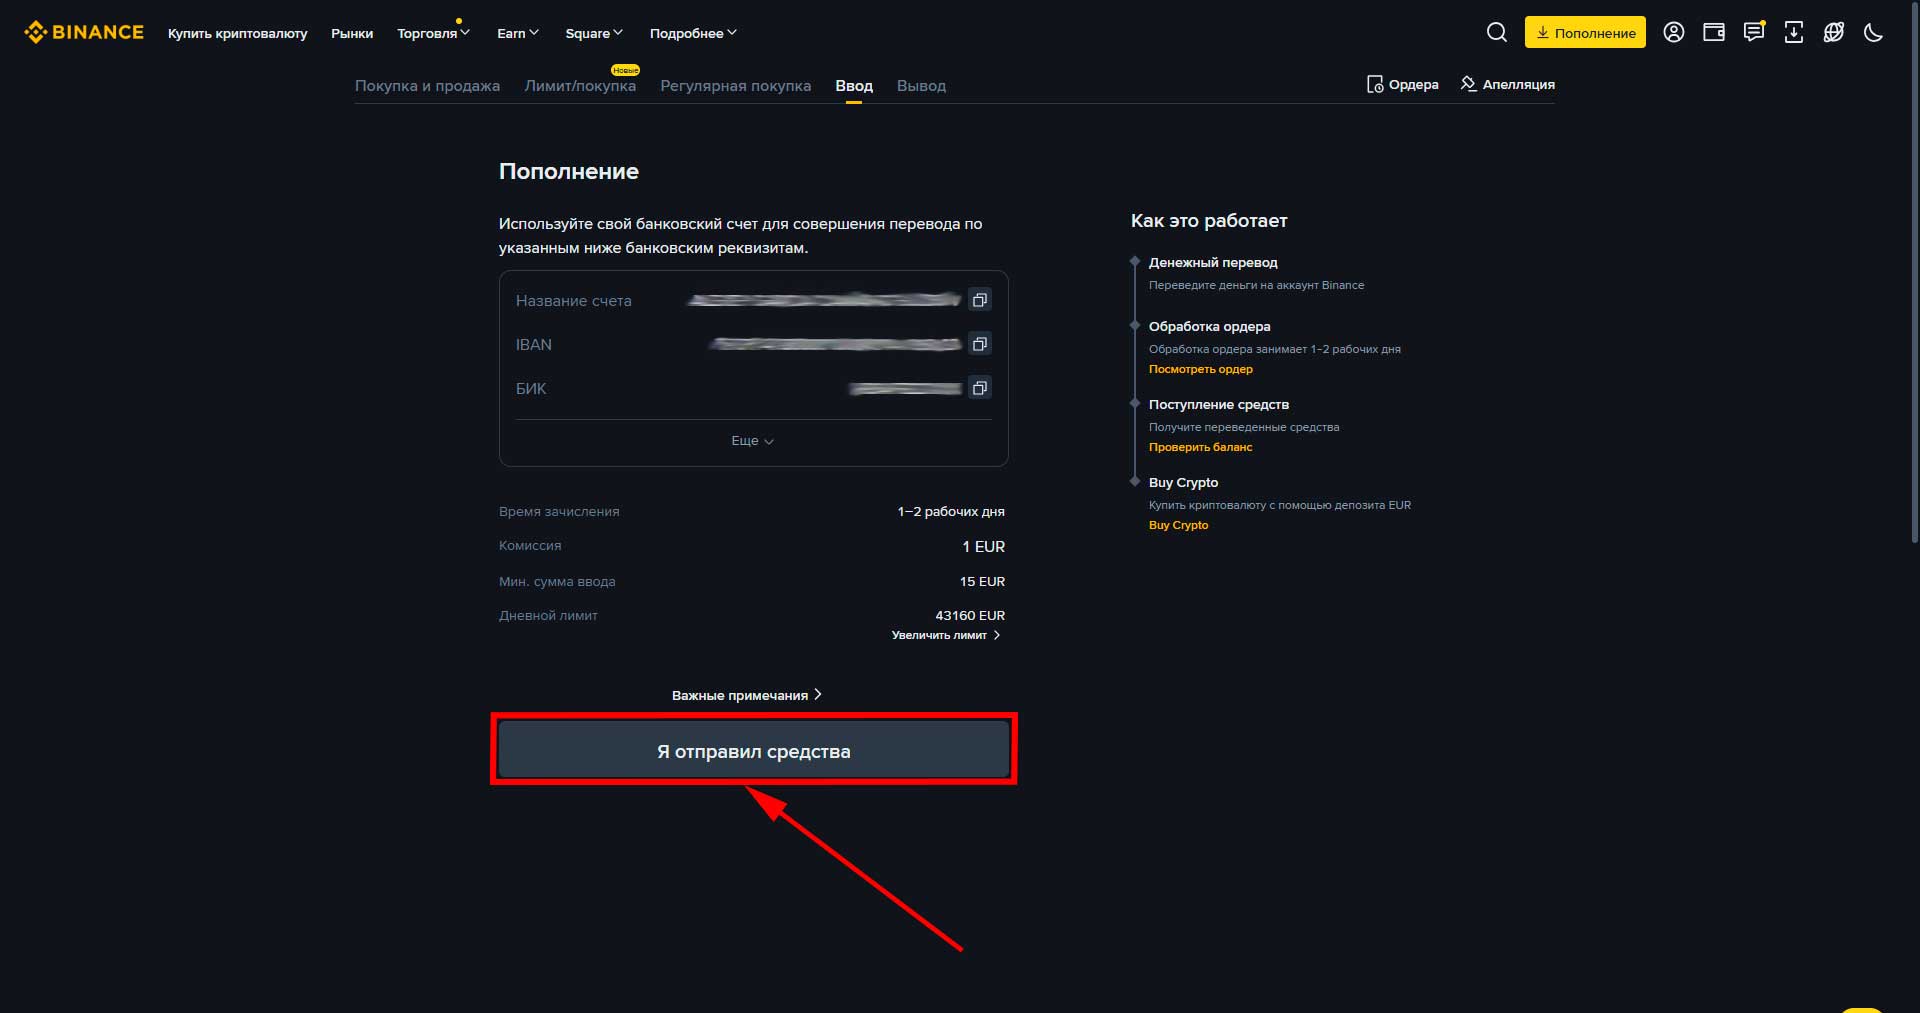Open the Ордера orders page
This screenshot has height=1013, width=1920.
[x=1402, y=84]
